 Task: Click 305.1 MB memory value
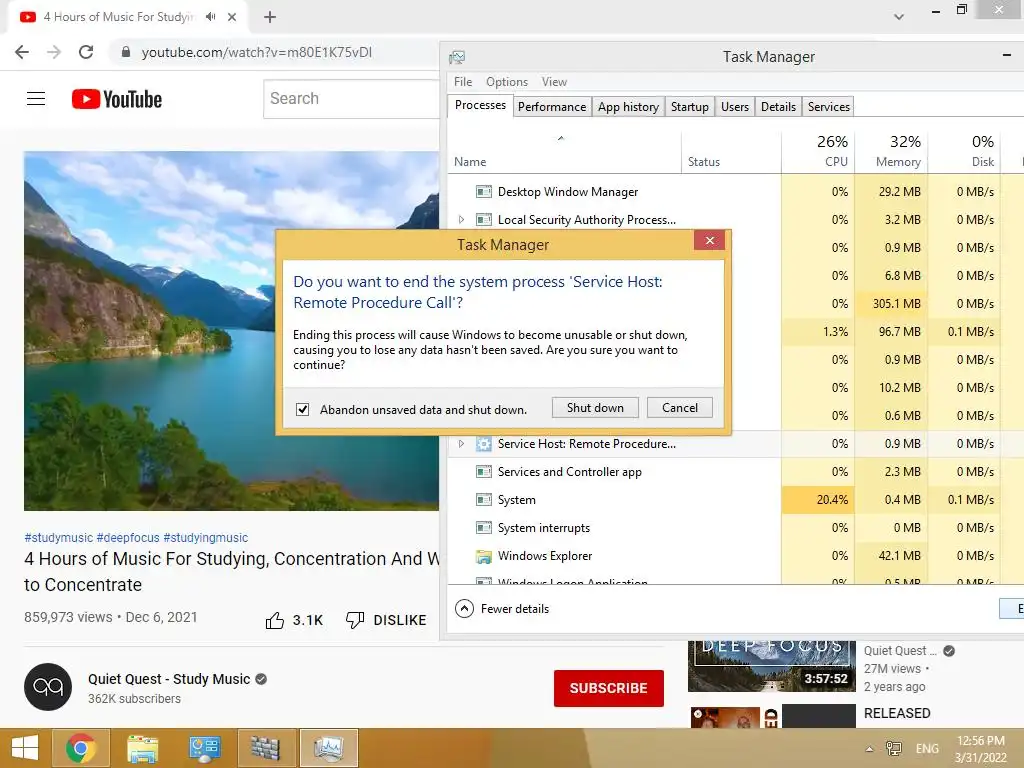click(x=896, y=304)
